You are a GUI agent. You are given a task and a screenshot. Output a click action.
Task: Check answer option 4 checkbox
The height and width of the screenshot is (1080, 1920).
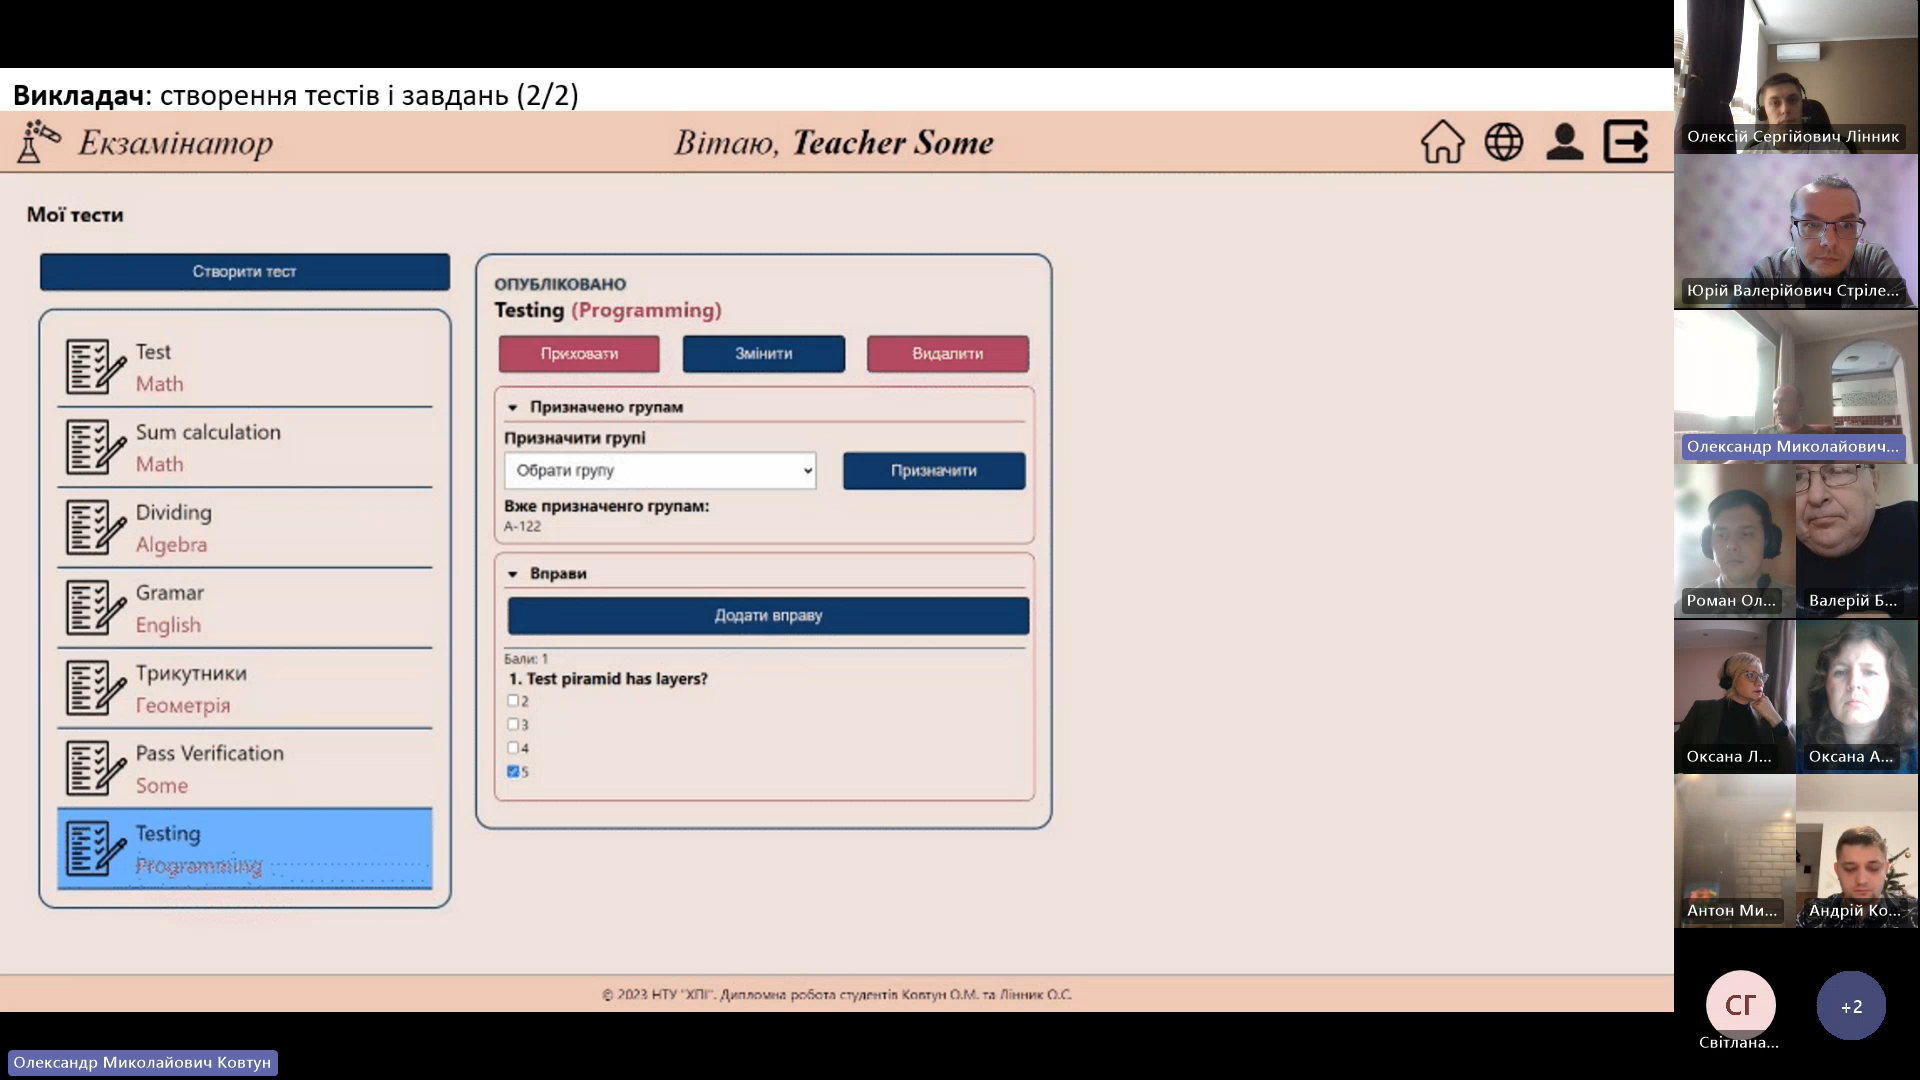pyautogui.click(x=513, y=748)
